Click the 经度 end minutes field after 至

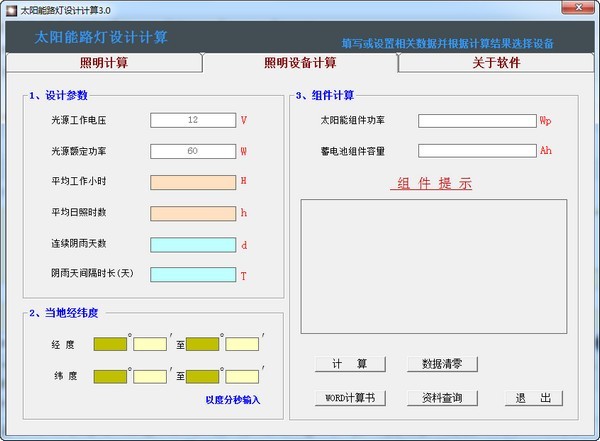click(x=242, y=344)
